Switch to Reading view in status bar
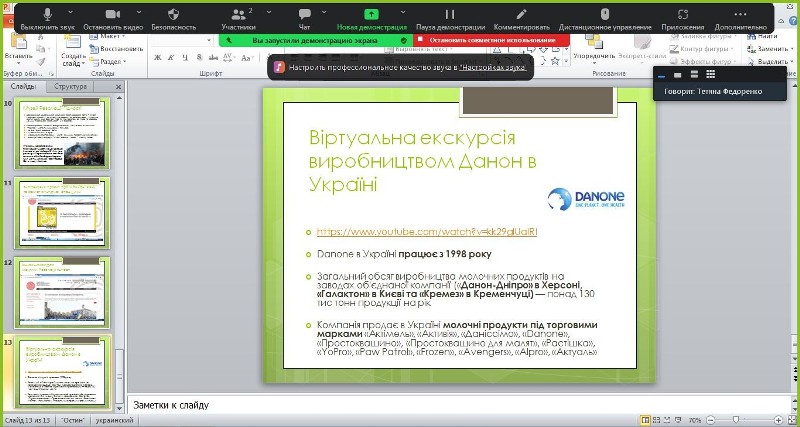This screenshot has height=427, width=800. pos(666,420)
